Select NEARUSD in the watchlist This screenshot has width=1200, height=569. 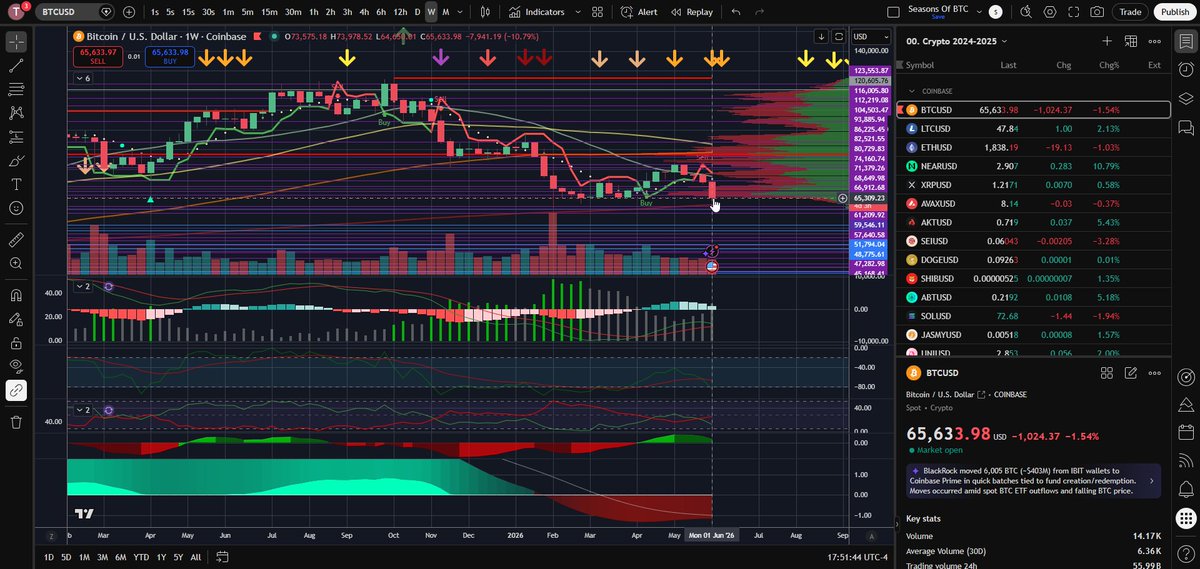[x=1033, y=166]
